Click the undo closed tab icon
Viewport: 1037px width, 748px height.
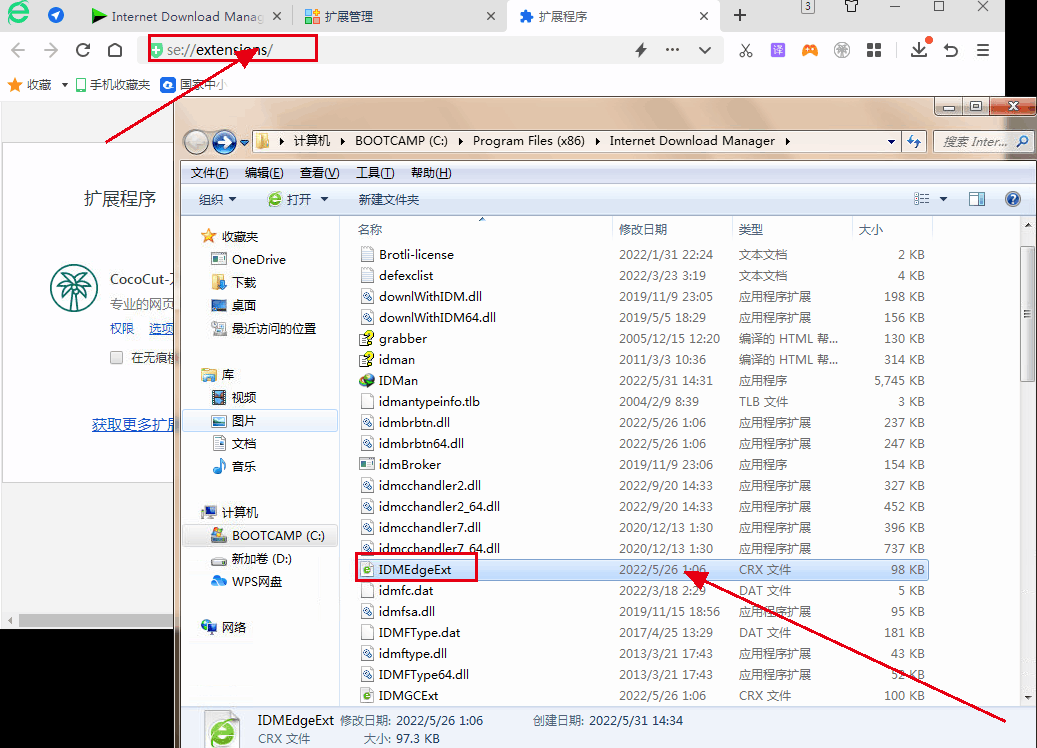[x=951, y=50]
